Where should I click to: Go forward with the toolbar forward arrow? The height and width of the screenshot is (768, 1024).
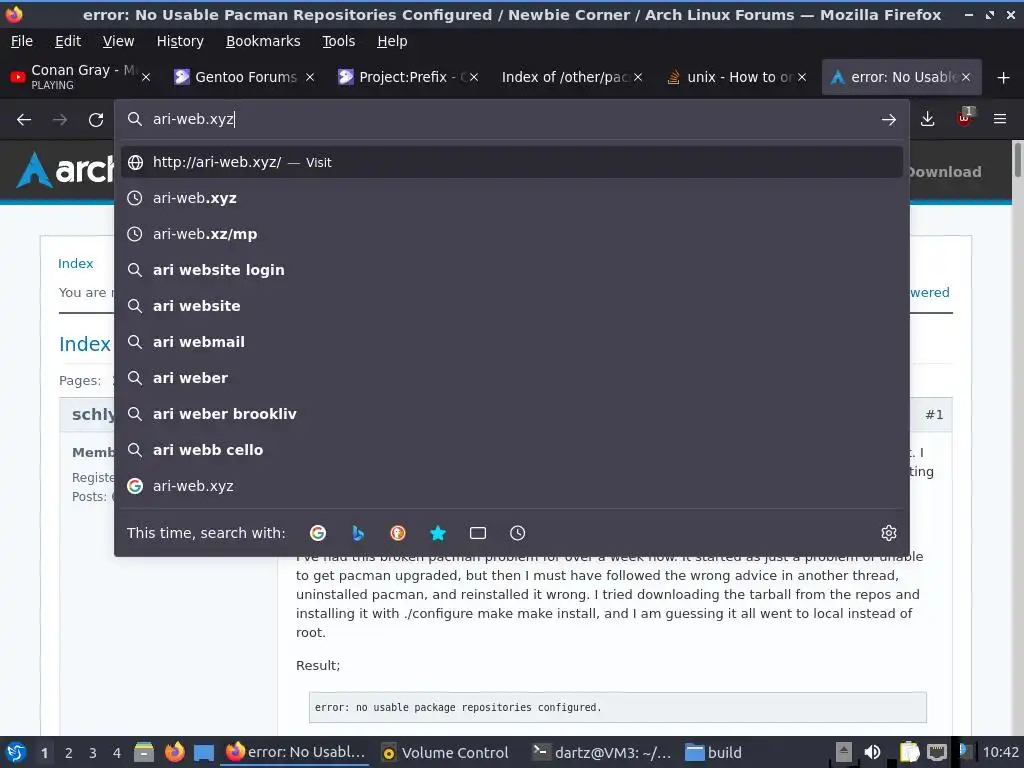(60, 120)
